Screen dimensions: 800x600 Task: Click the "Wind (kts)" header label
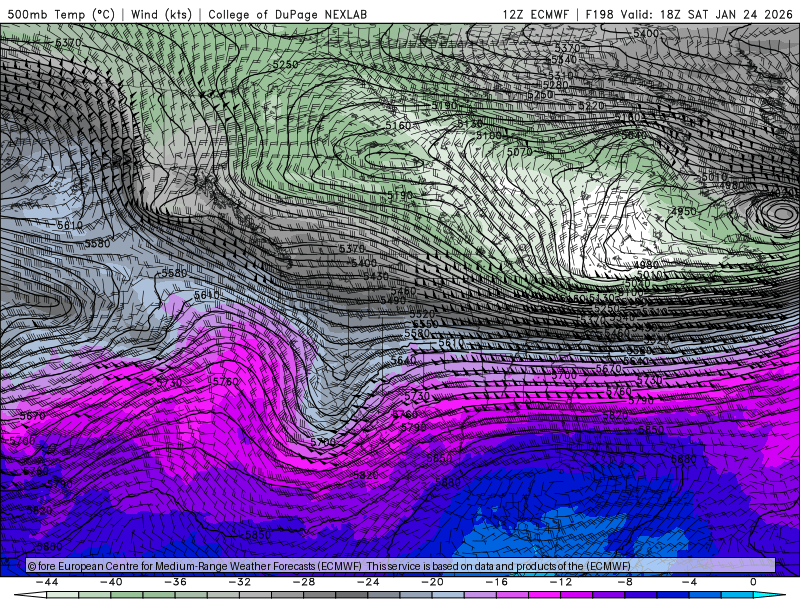(x=161, y=14)
